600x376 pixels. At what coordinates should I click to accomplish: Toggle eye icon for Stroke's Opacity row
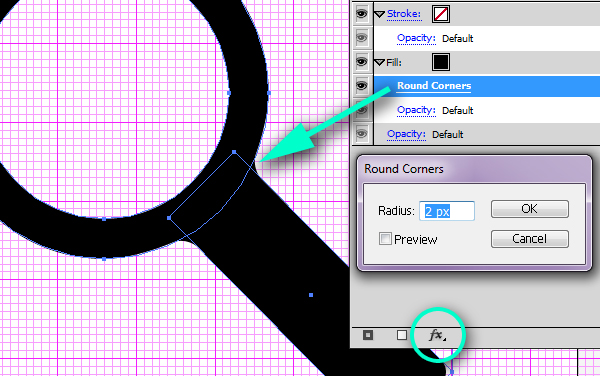(362, 38)
